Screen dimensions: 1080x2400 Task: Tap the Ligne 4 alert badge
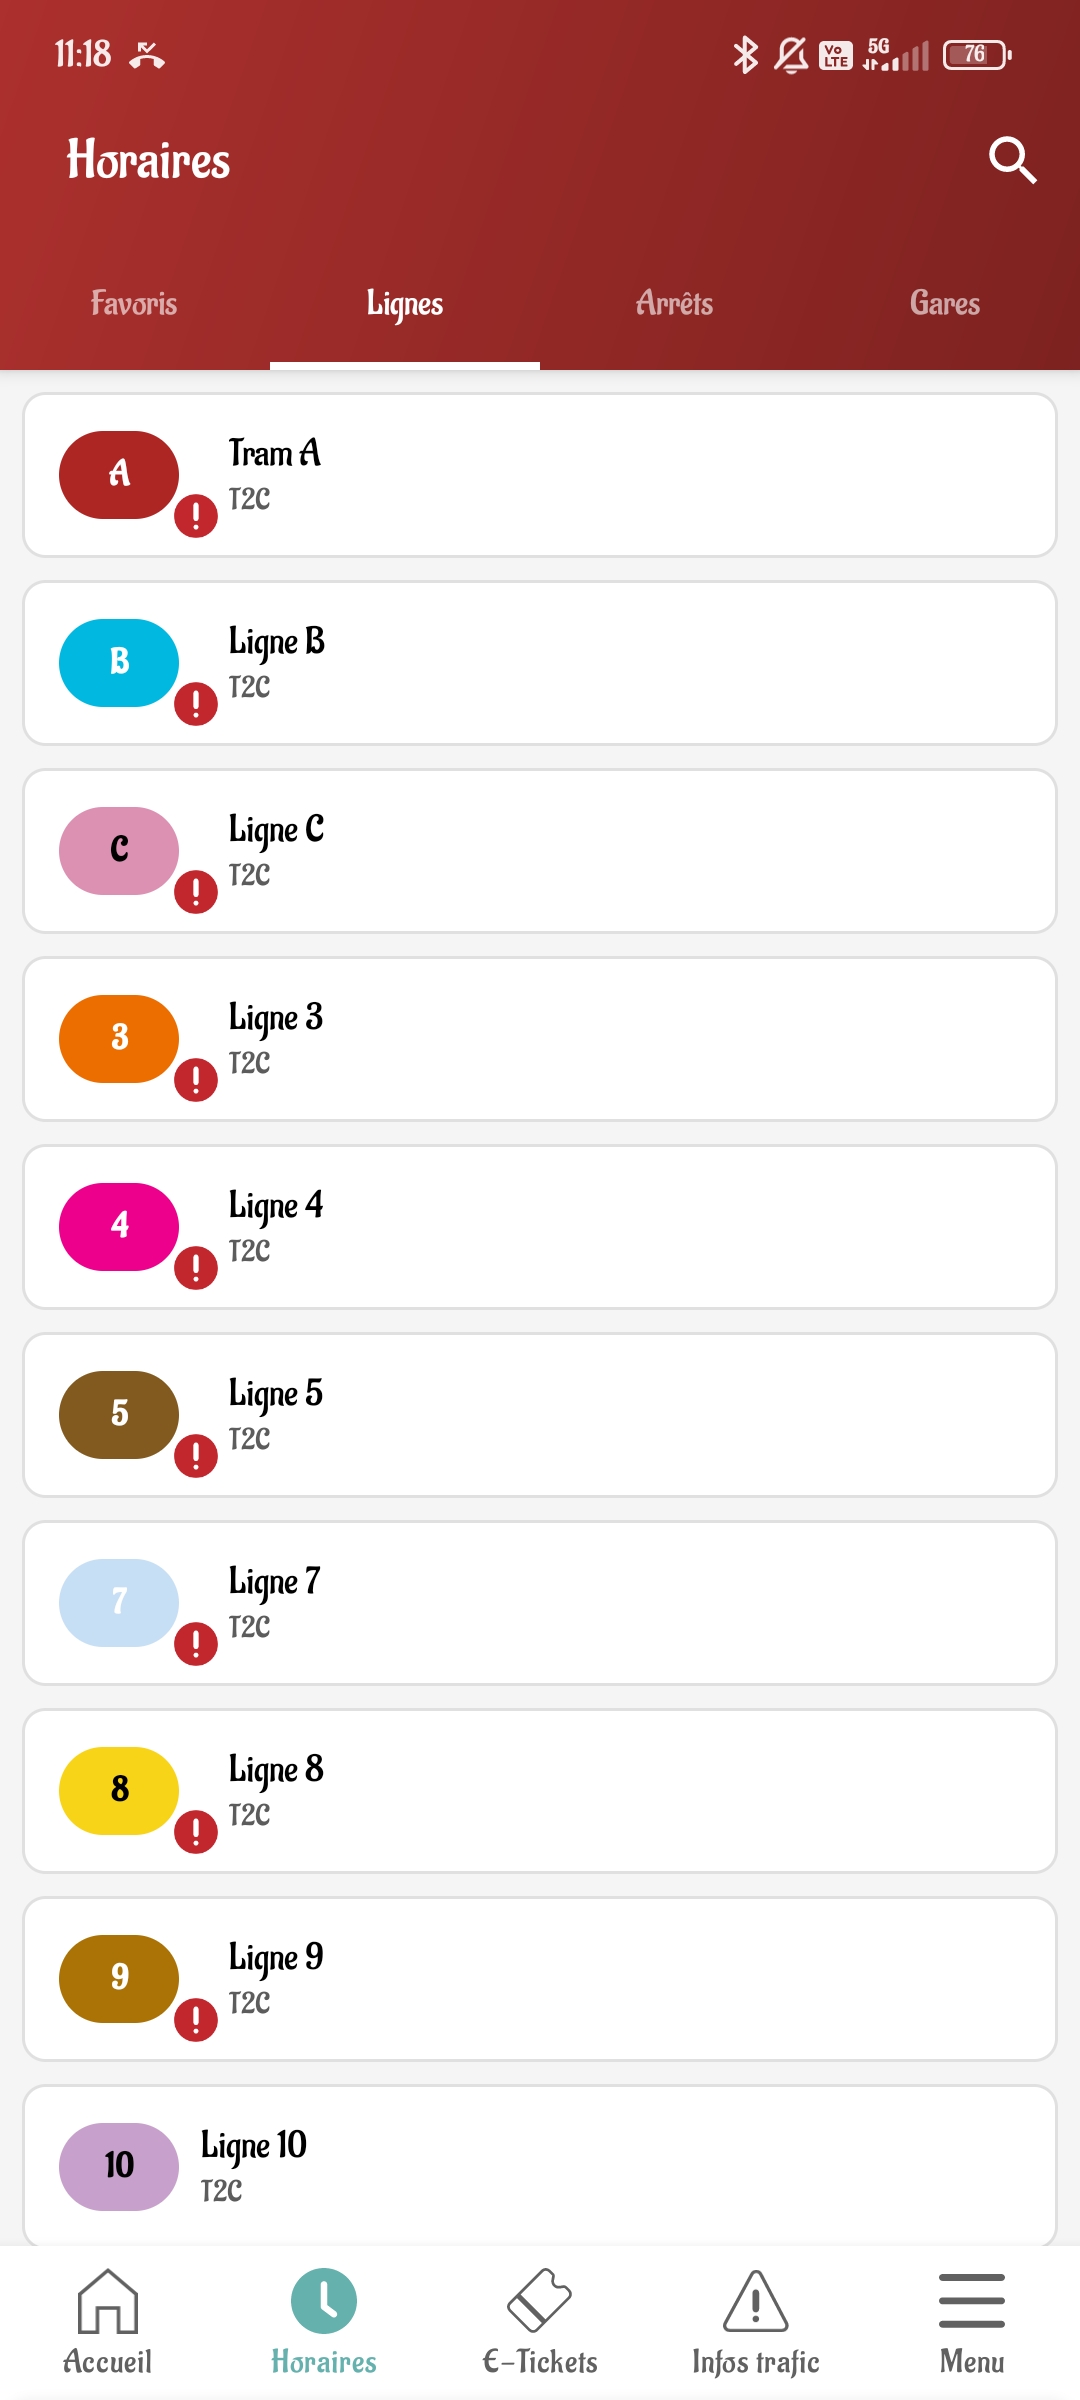tap(196, 1268)
